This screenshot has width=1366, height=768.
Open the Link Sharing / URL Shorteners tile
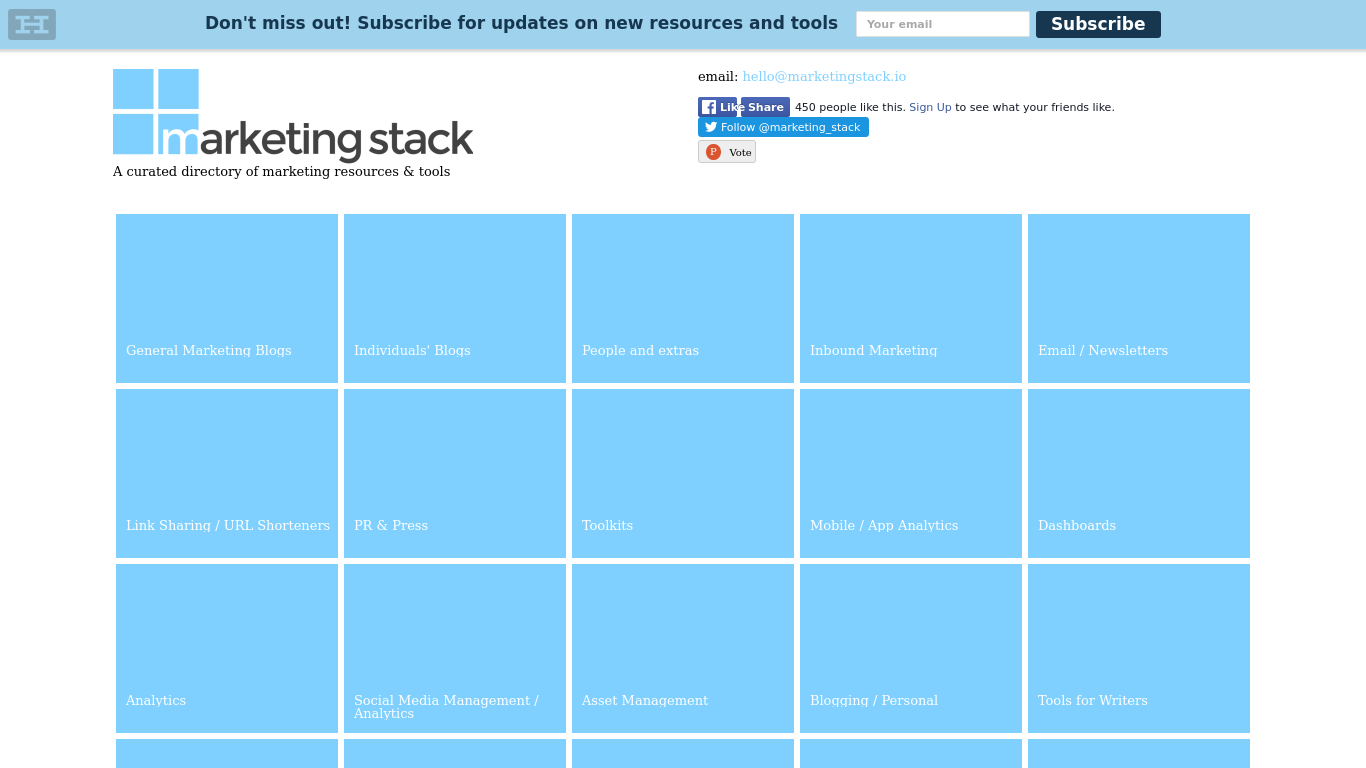(226, 473)
